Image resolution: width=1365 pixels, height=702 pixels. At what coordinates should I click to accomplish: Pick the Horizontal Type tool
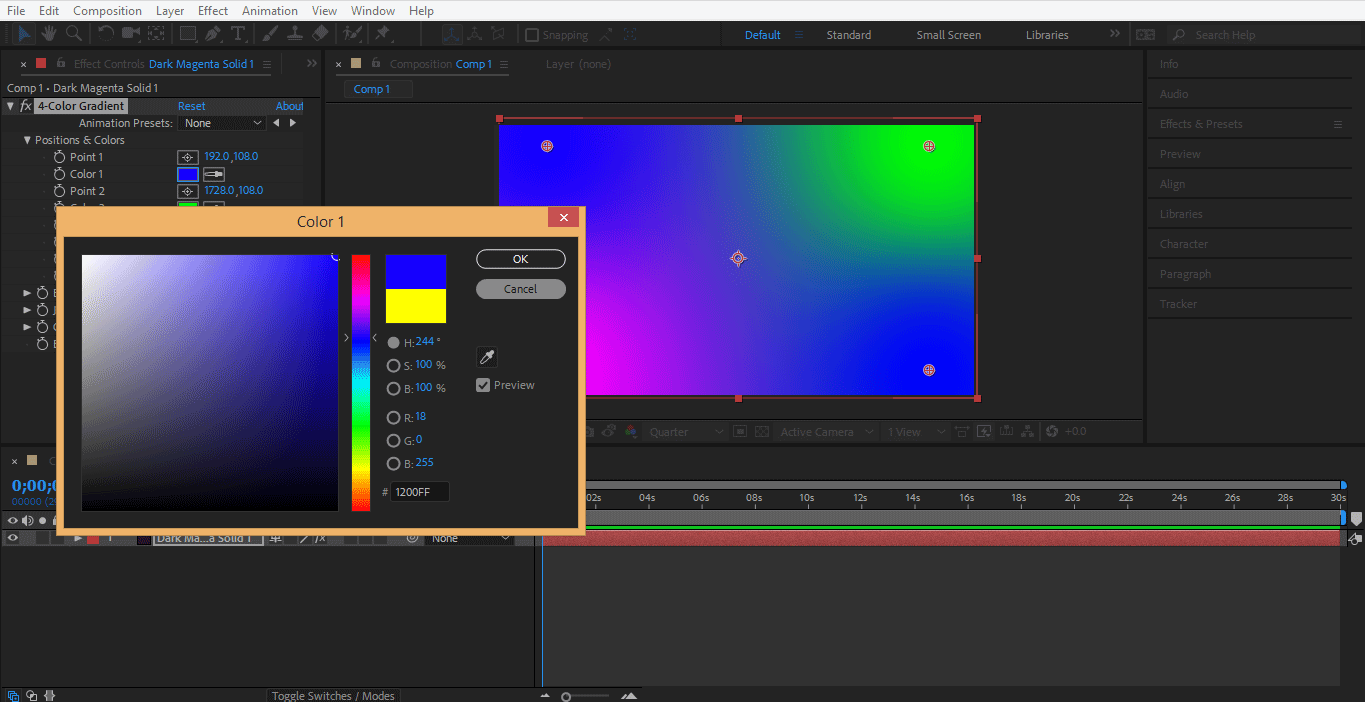point(238,34)
